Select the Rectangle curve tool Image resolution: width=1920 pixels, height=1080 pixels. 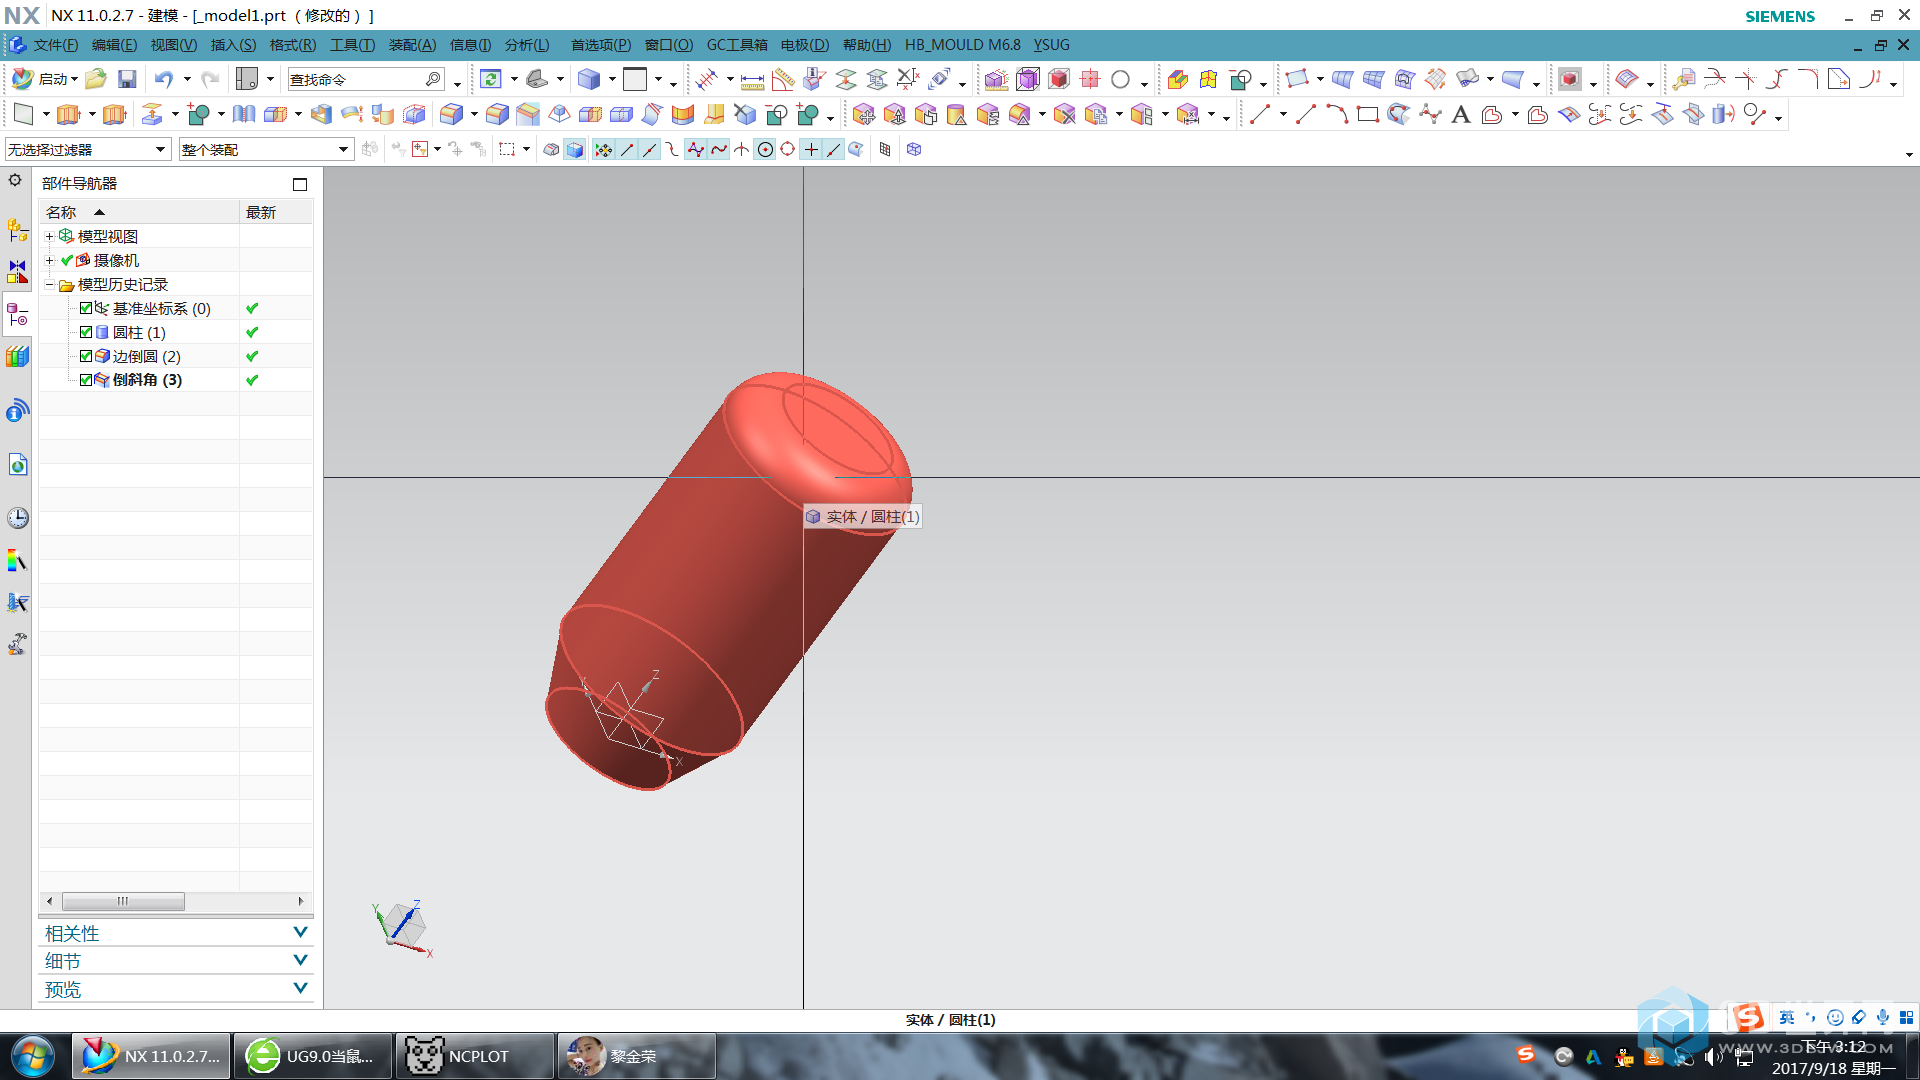1368,115
